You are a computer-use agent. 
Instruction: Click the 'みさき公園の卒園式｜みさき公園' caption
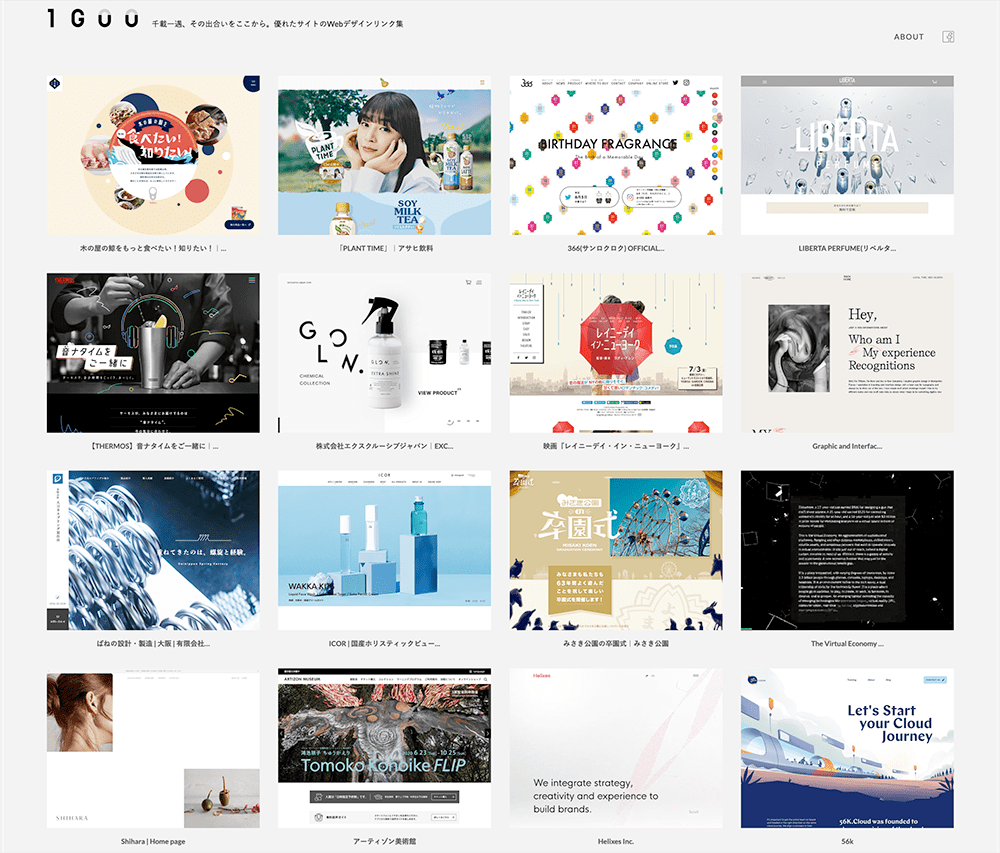[616, 644]
